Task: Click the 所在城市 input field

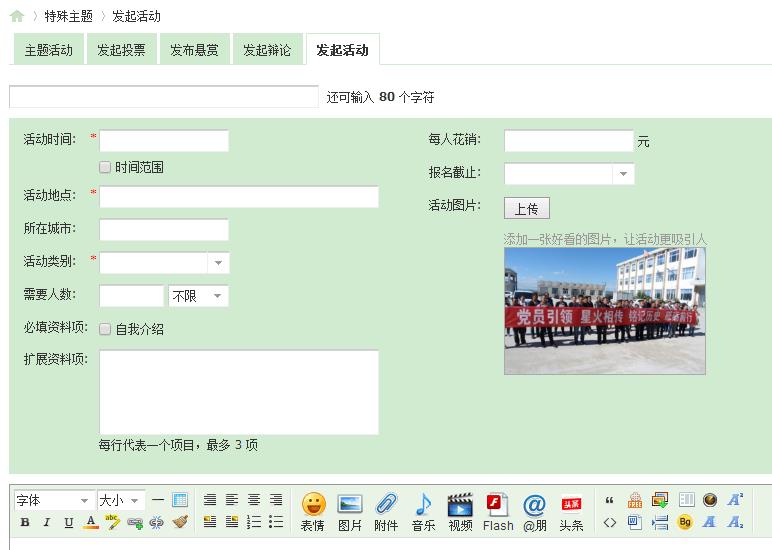Action: tap(164, 230)
